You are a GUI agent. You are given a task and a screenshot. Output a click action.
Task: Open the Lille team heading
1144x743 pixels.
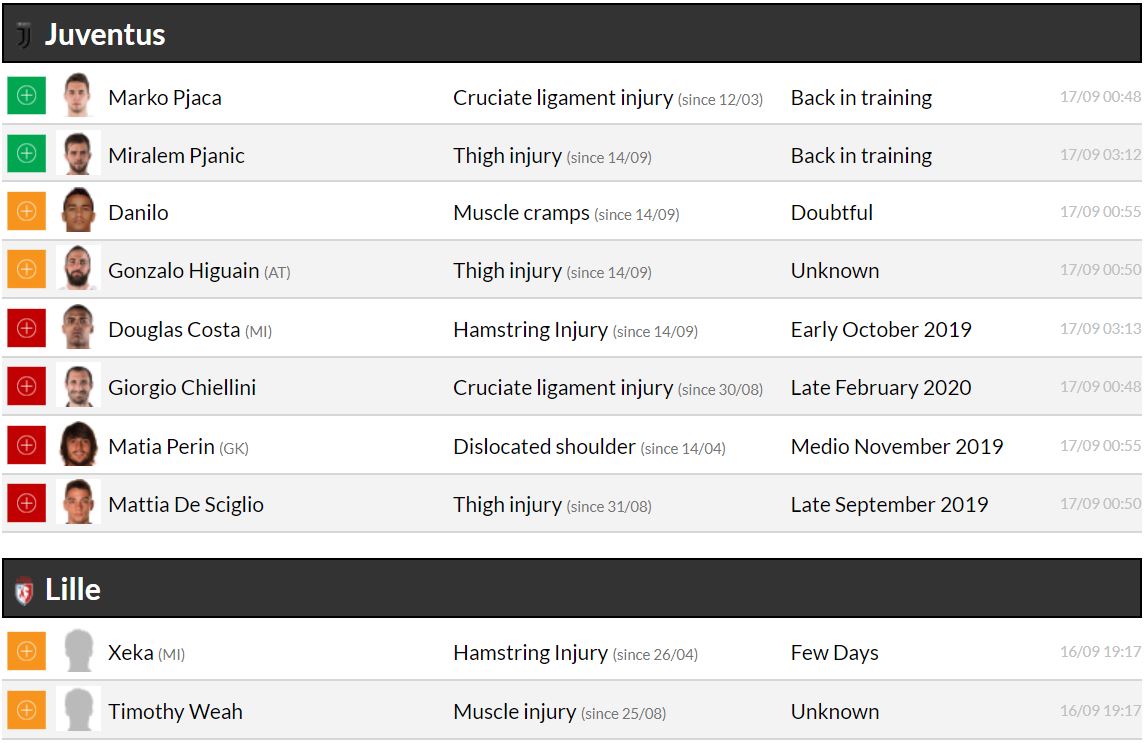click(x=73, y=590)
